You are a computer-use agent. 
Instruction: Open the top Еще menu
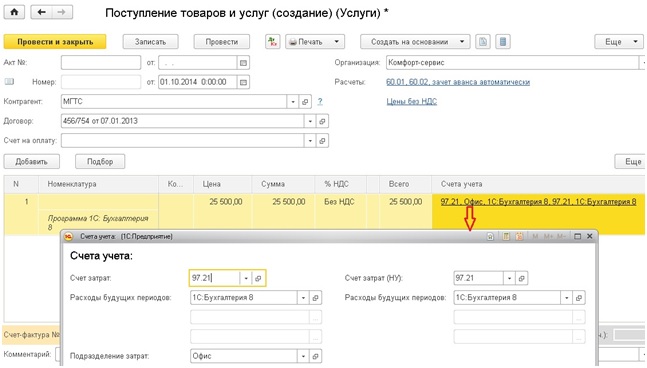coord(619,42)
